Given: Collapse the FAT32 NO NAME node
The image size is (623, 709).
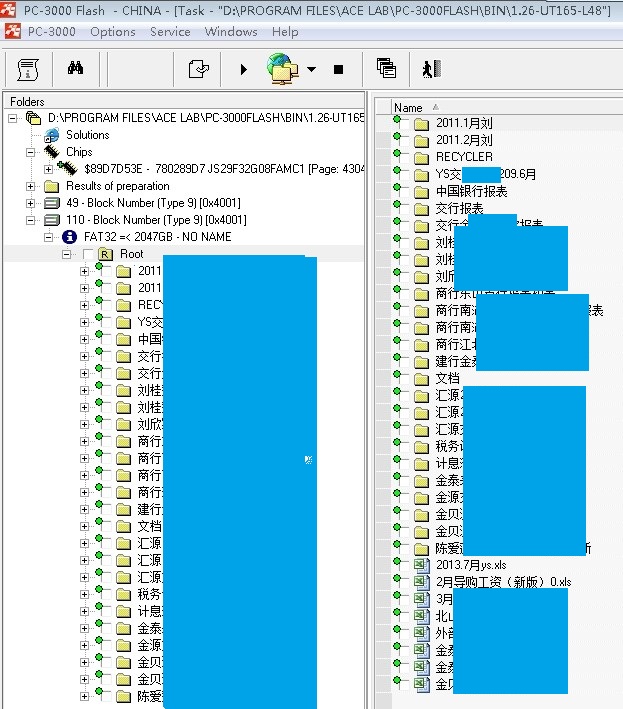Looking at the screenshot, I should tap(48, 237).
